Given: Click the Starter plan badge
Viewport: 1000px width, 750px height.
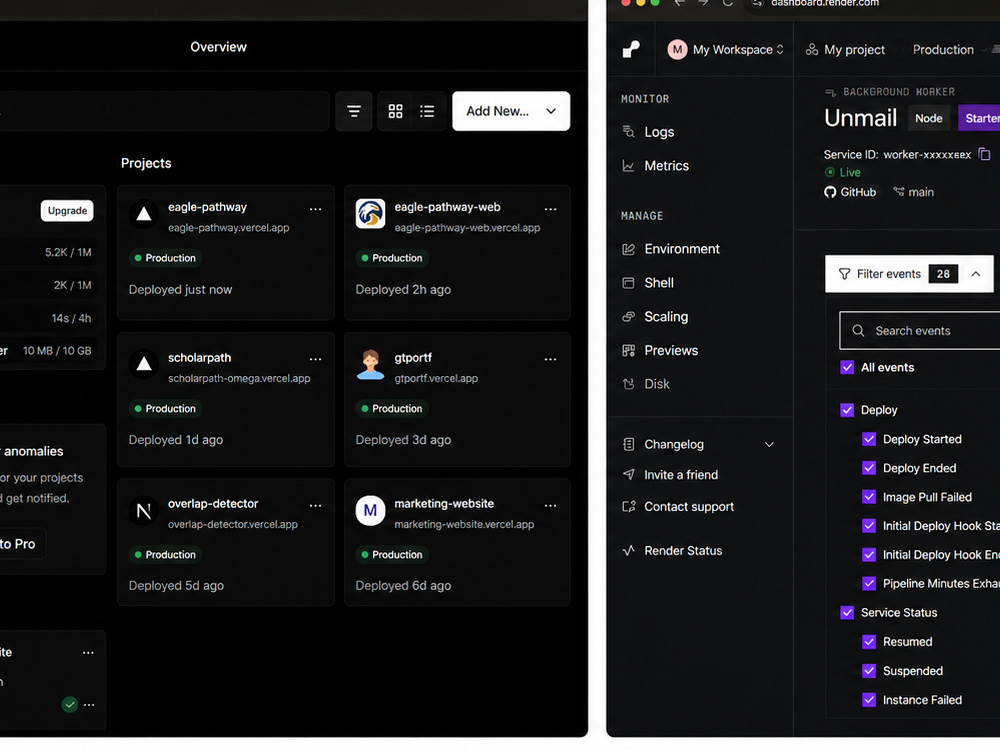Looking at the screenshot, I should [x=980, y=119].
